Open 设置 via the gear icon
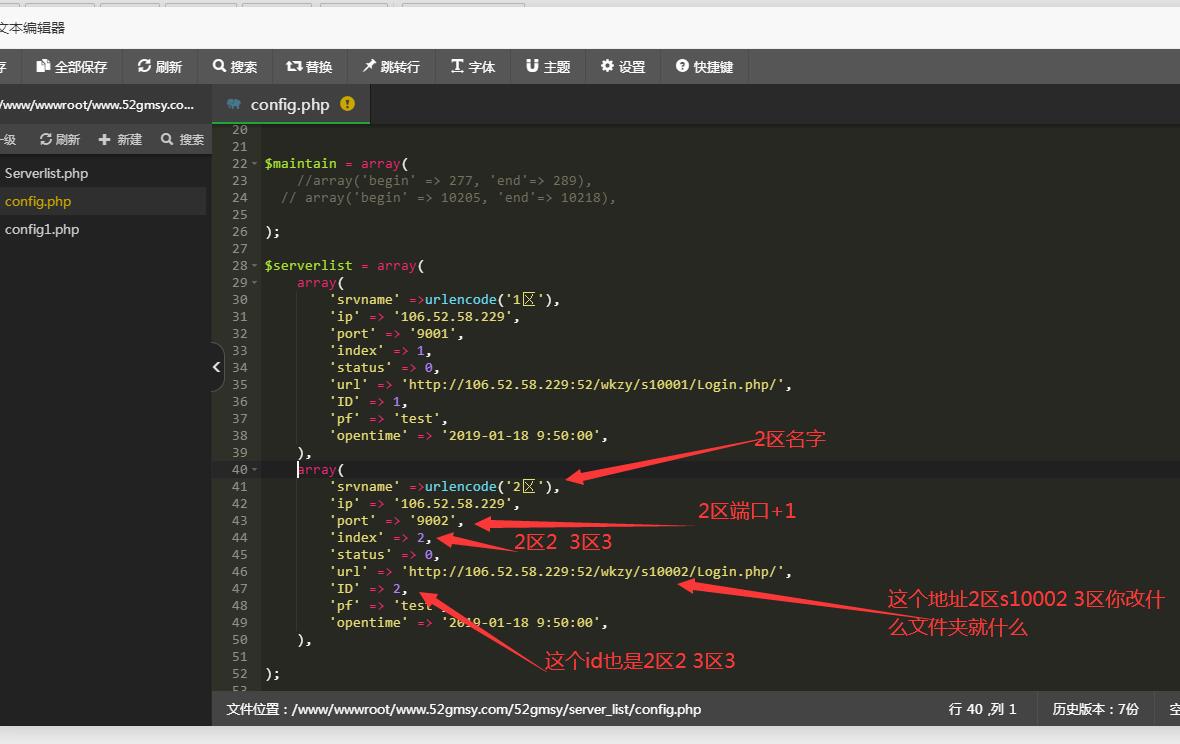Image resolution: width=1180 pixels, height=744 pixels. [x=623, y=67]
